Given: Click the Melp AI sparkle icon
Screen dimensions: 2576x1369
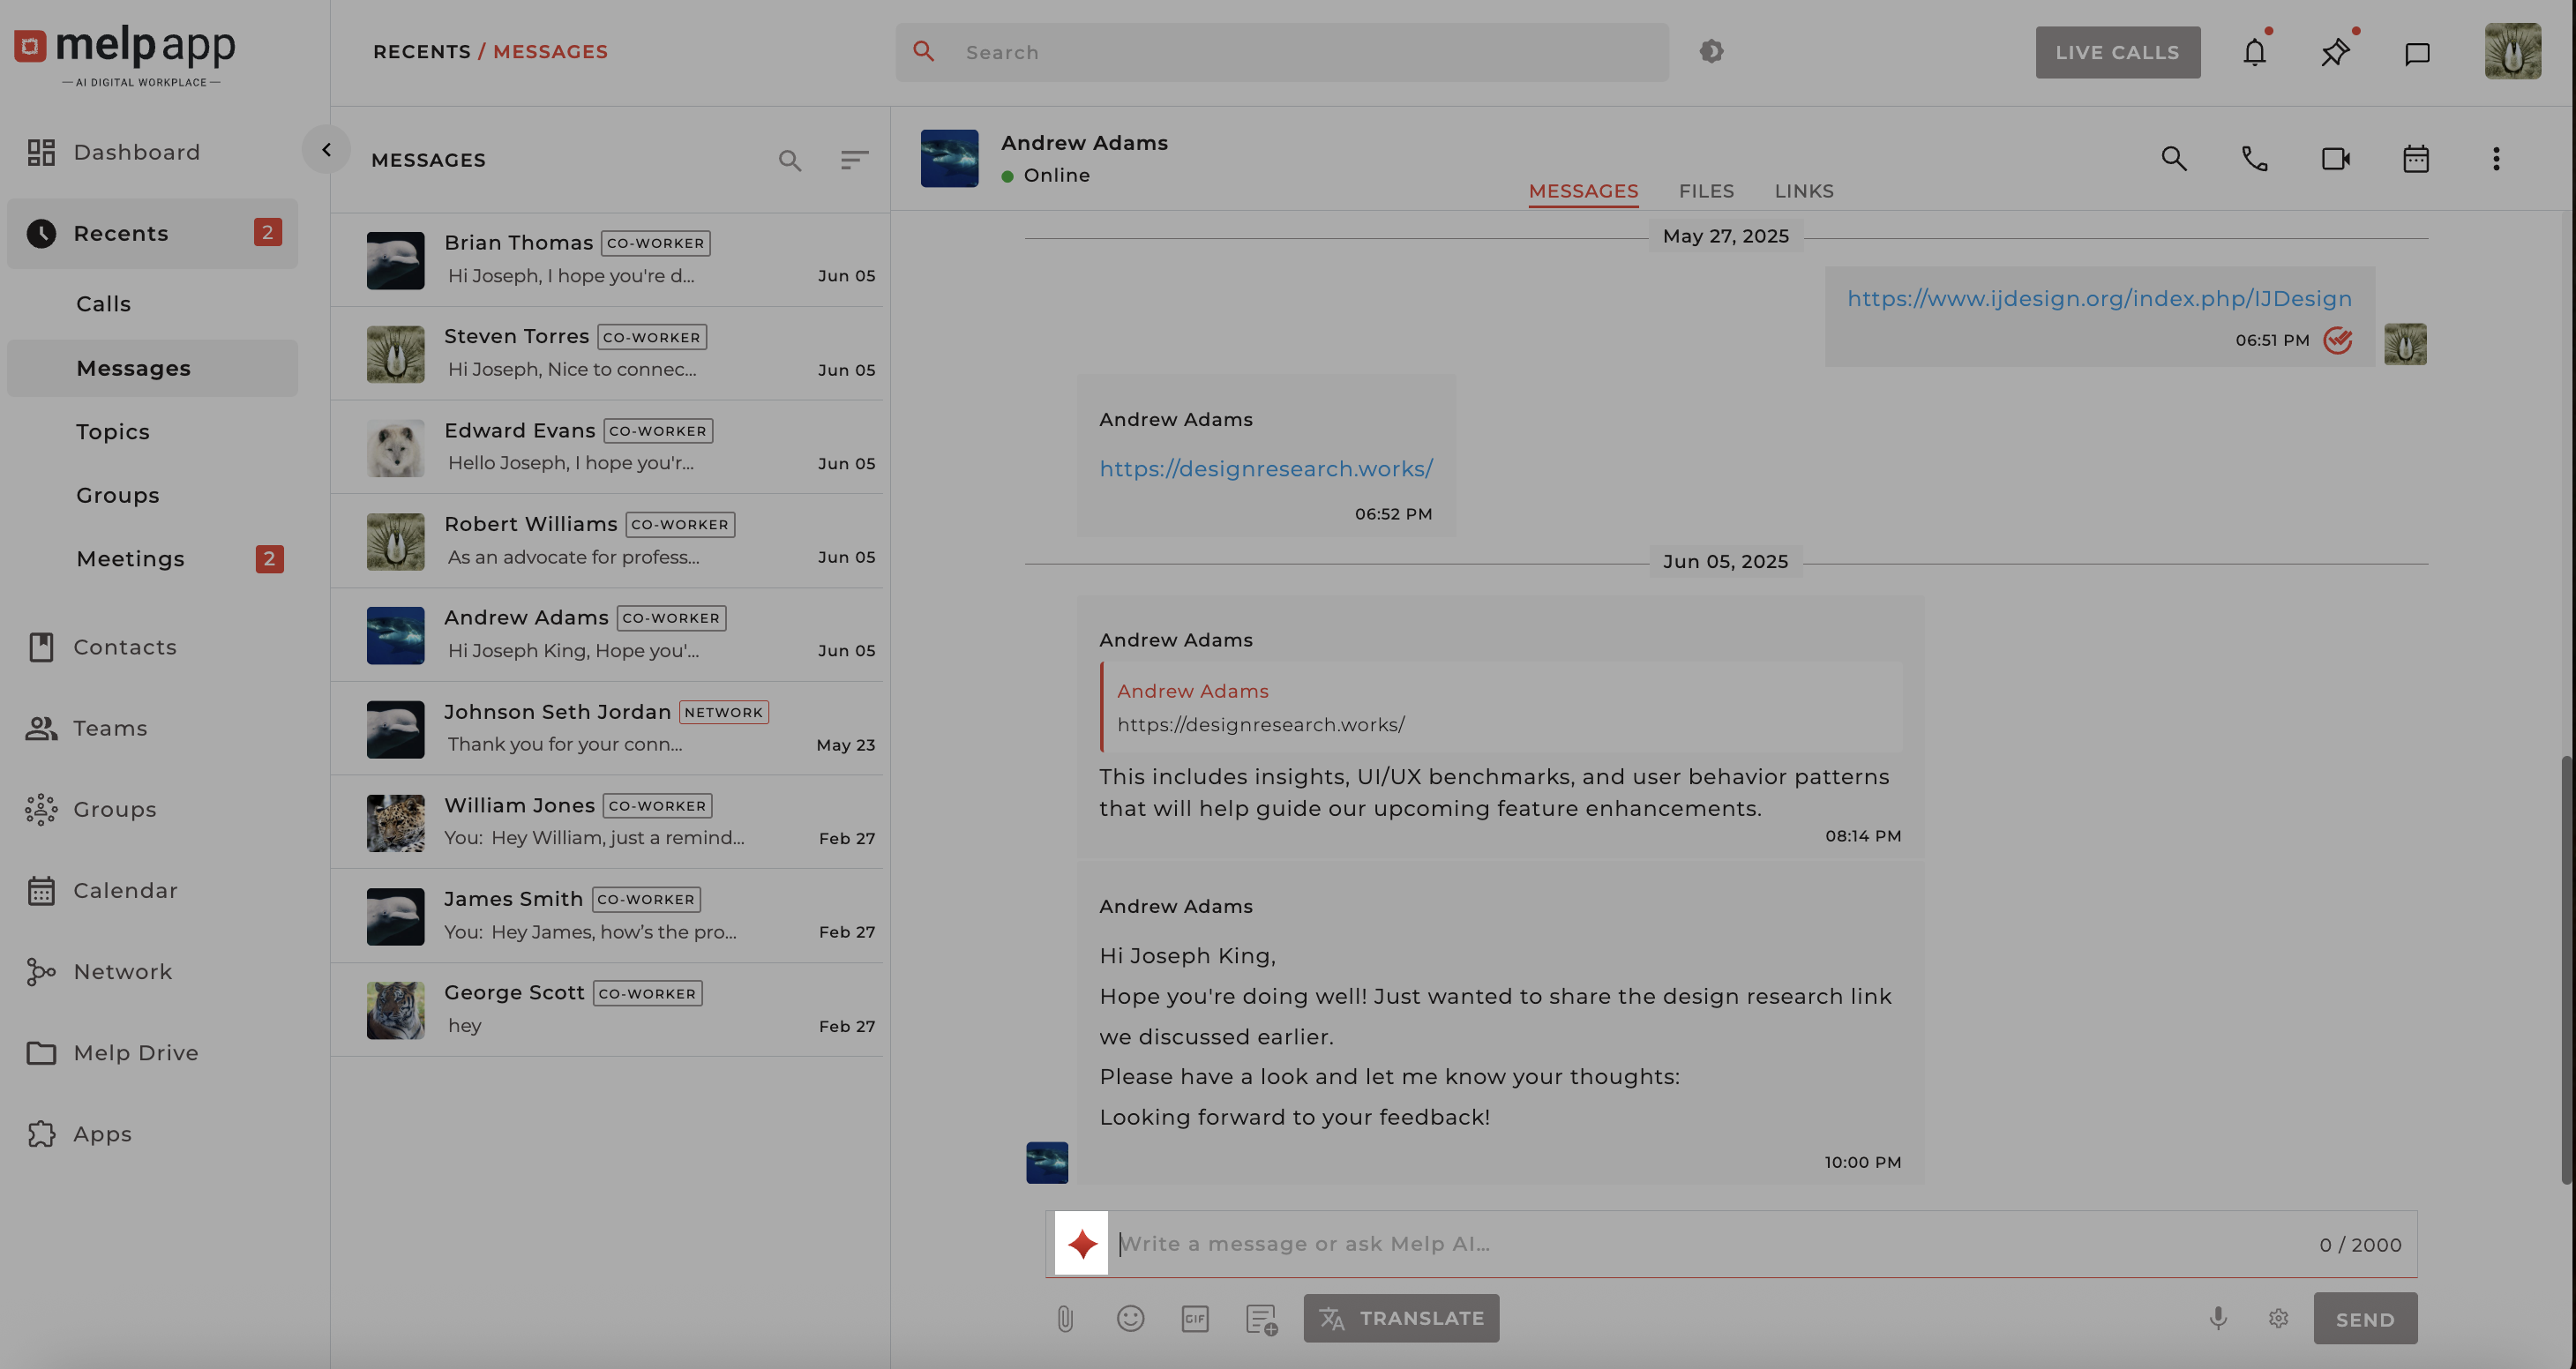Looking at the screenshot, I should pyautogui.click(x=1081, y=1243).
